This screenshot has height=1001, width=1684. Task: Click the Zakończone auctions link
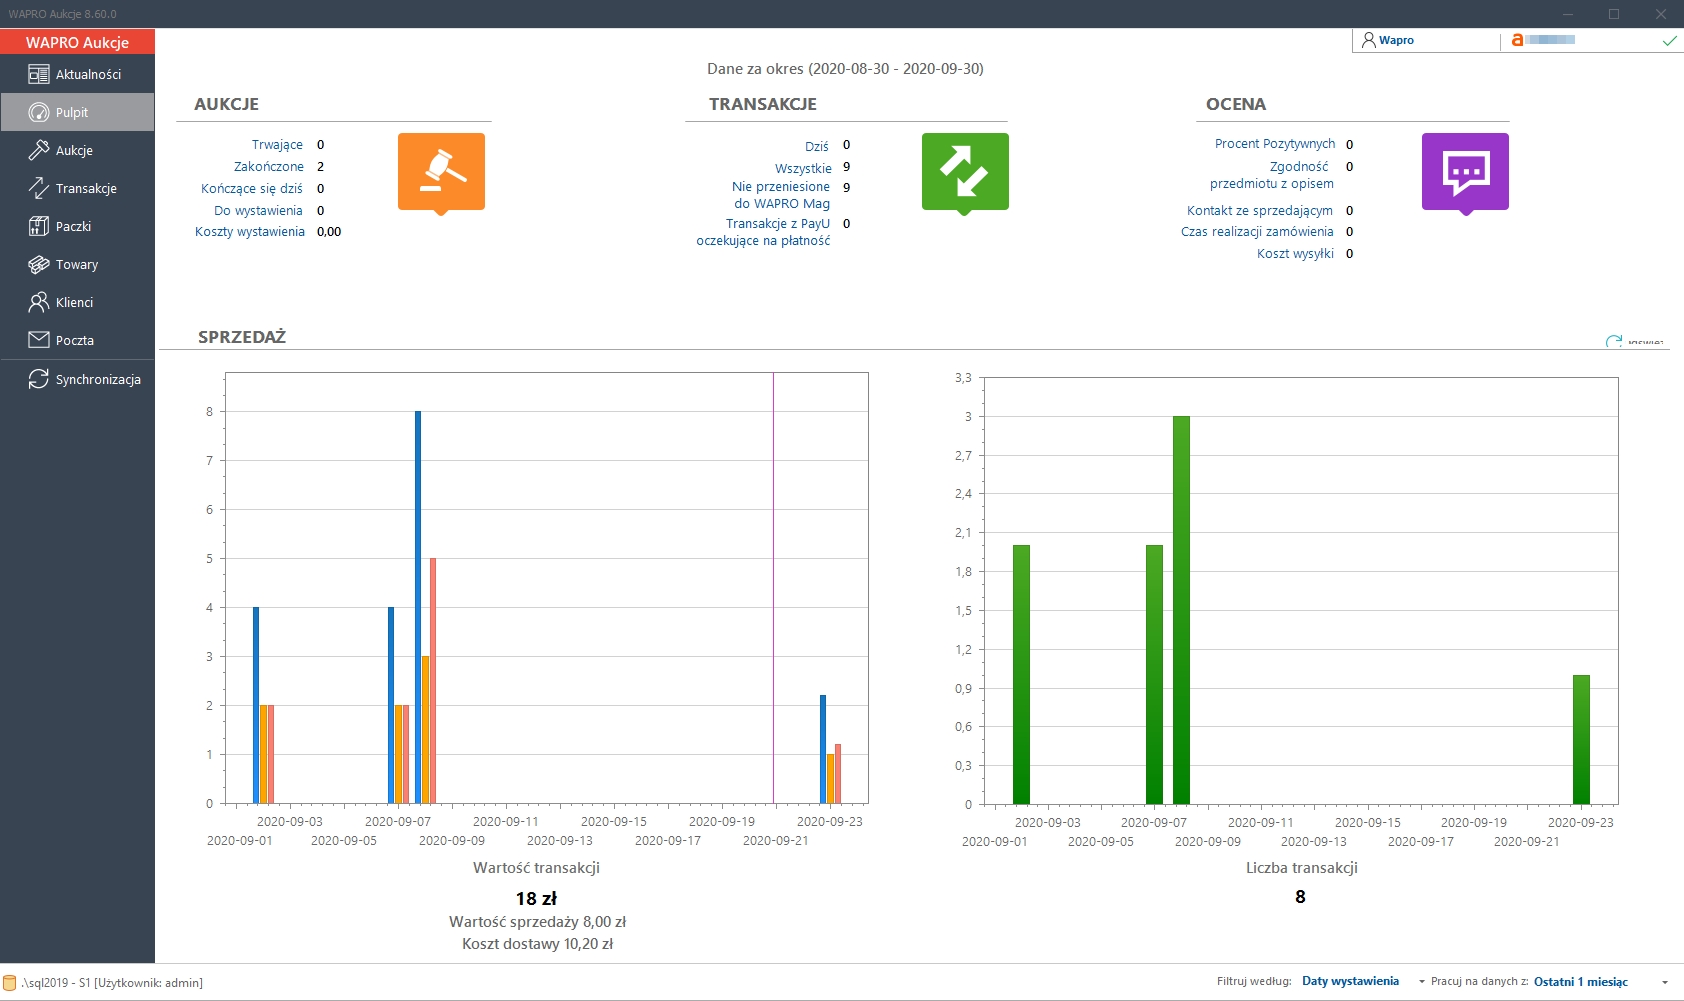pyautogui.click(x=269, y=167)
